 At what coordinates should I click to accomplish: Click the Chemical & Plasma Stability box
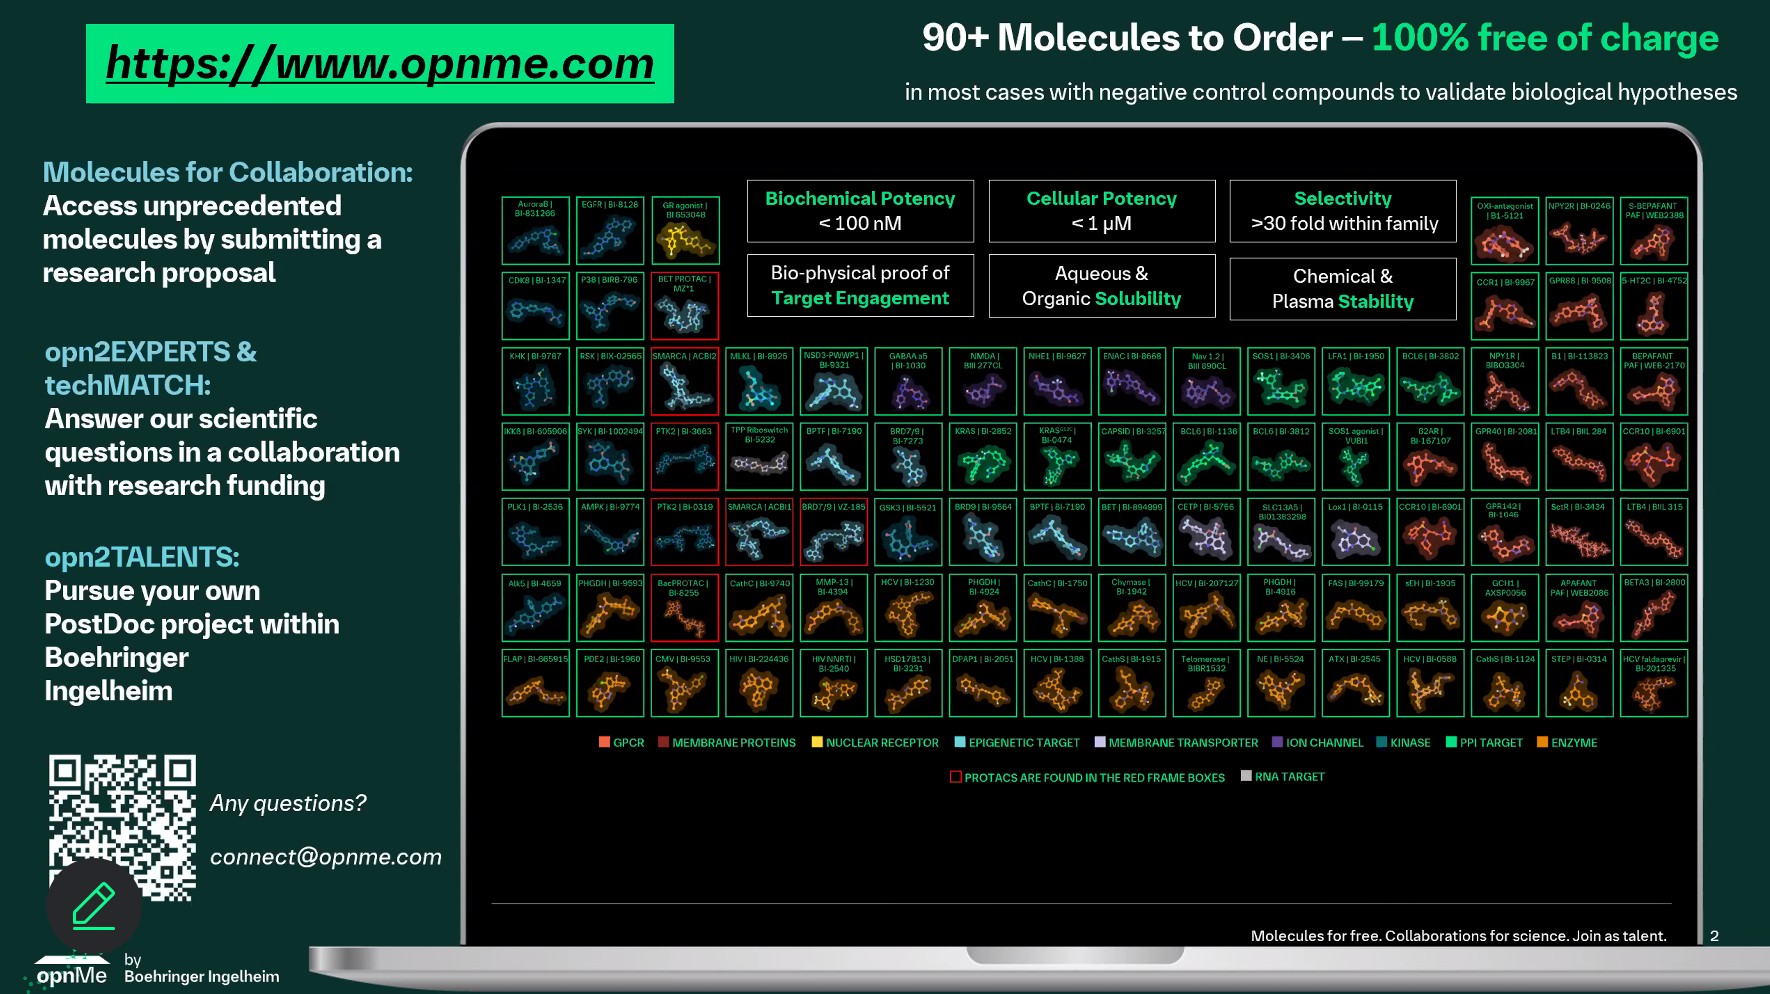(x=1343, y=289)
